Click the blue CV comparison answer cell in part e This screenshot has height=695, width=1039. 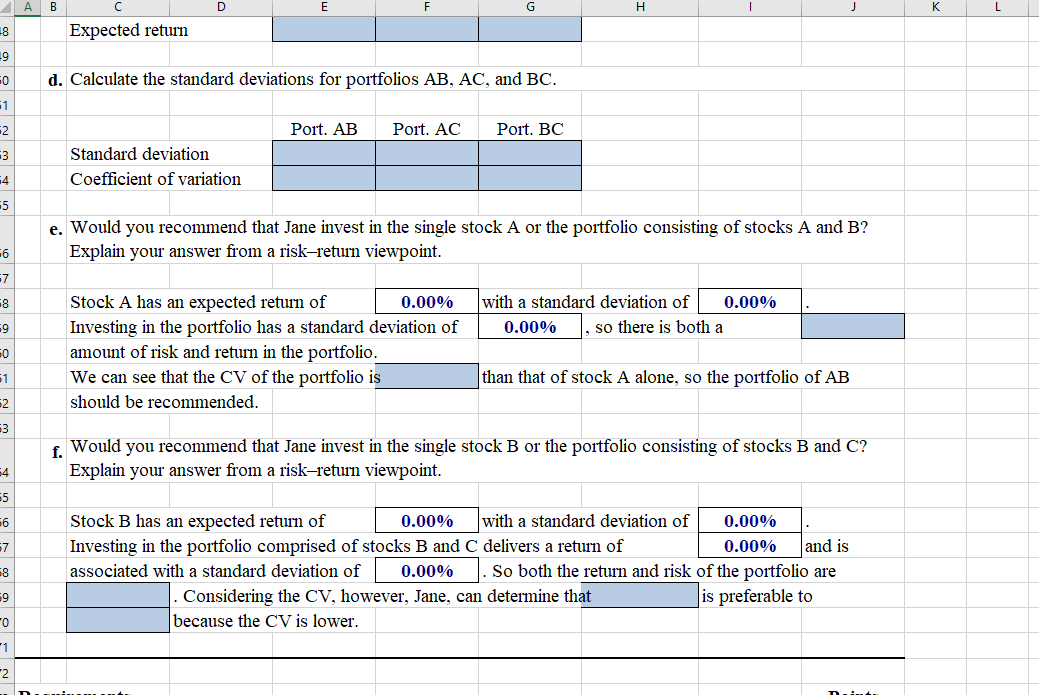pyautogui.click(x=426, y=375)
